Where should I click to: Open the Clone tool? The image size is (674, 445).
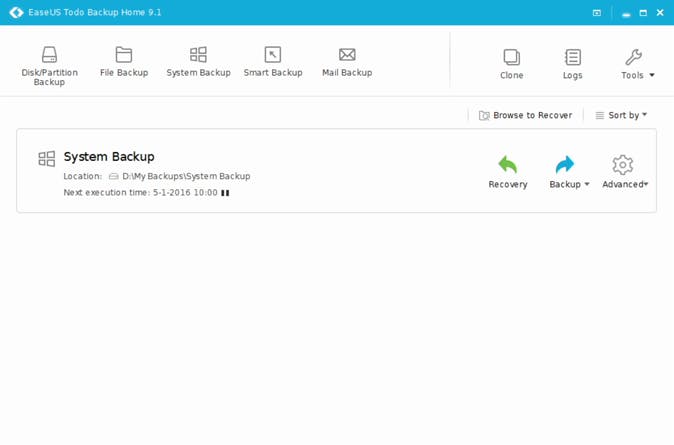point(512,64)
